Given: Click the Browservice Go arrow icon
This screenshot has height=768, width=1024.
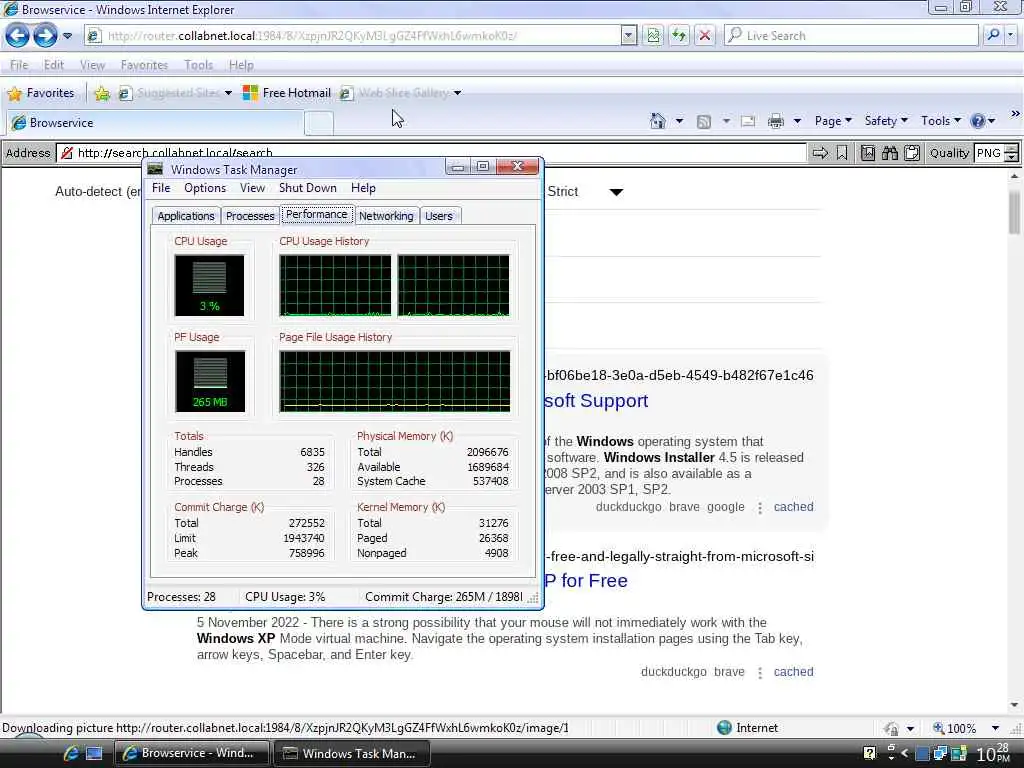Looking at the screenshot, I should 820,153.
